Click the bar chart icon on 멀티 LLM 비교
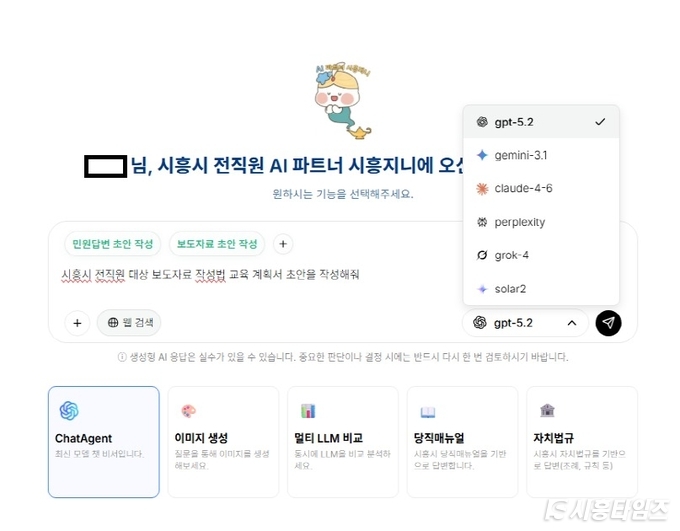Screen dimensions: 680x531 click(x=308, y=410)
